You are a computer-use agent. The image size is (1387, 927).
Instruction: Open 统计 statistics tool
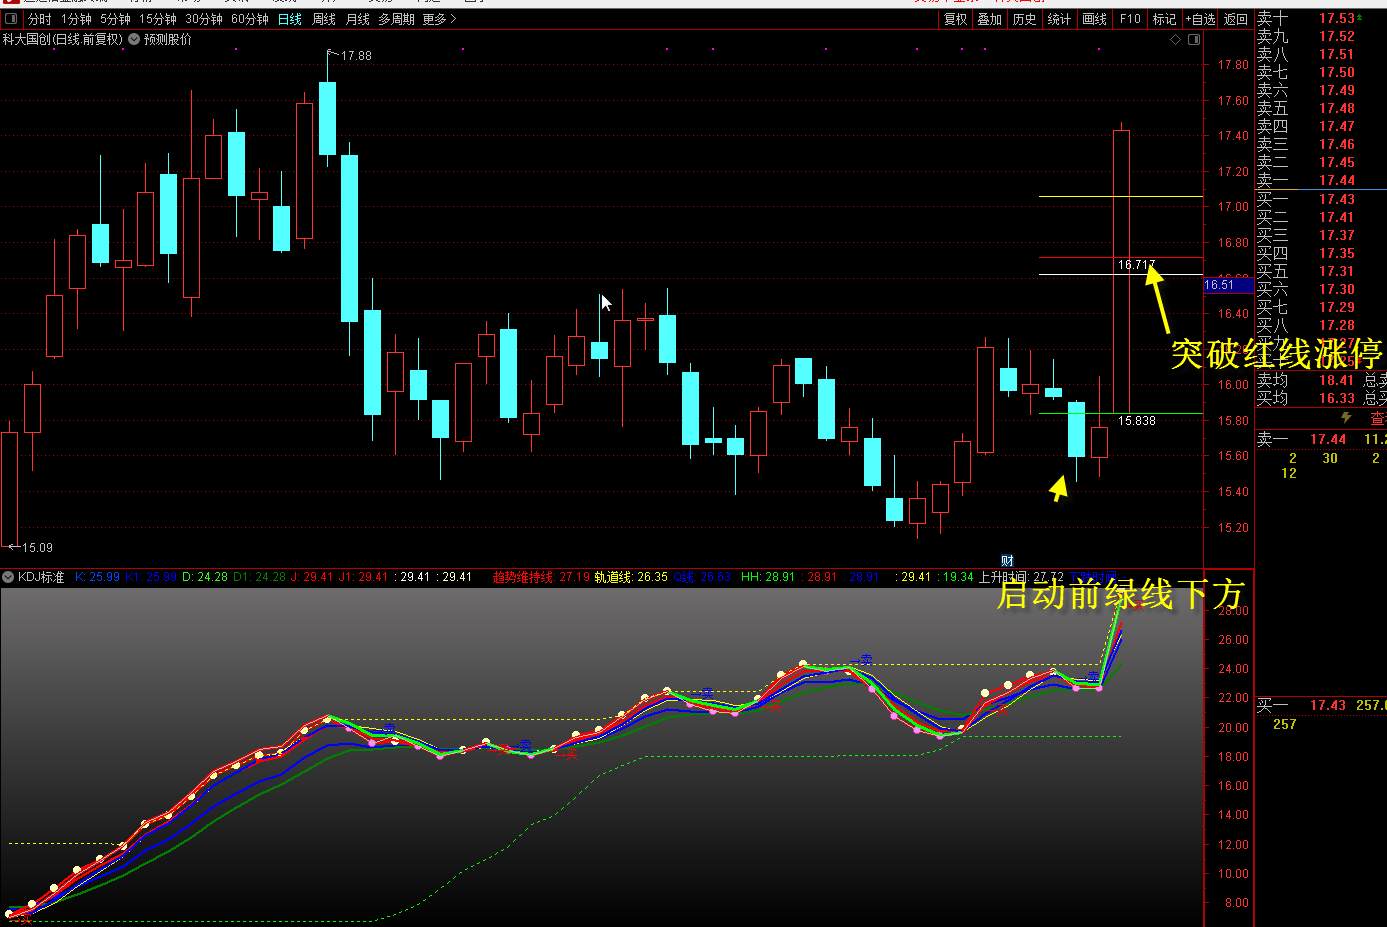point(1059,19)
